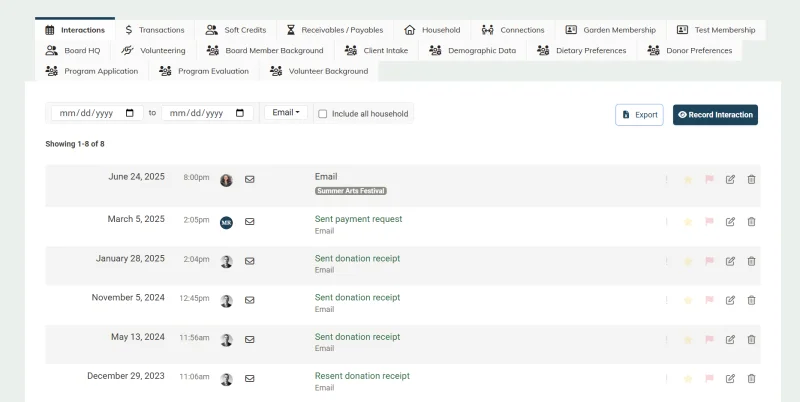Image resolution: width=800 pixels, height=402 pixels.
Task: Flag the March 5, 2025 payment request row
Action: (x=709, y=222)
